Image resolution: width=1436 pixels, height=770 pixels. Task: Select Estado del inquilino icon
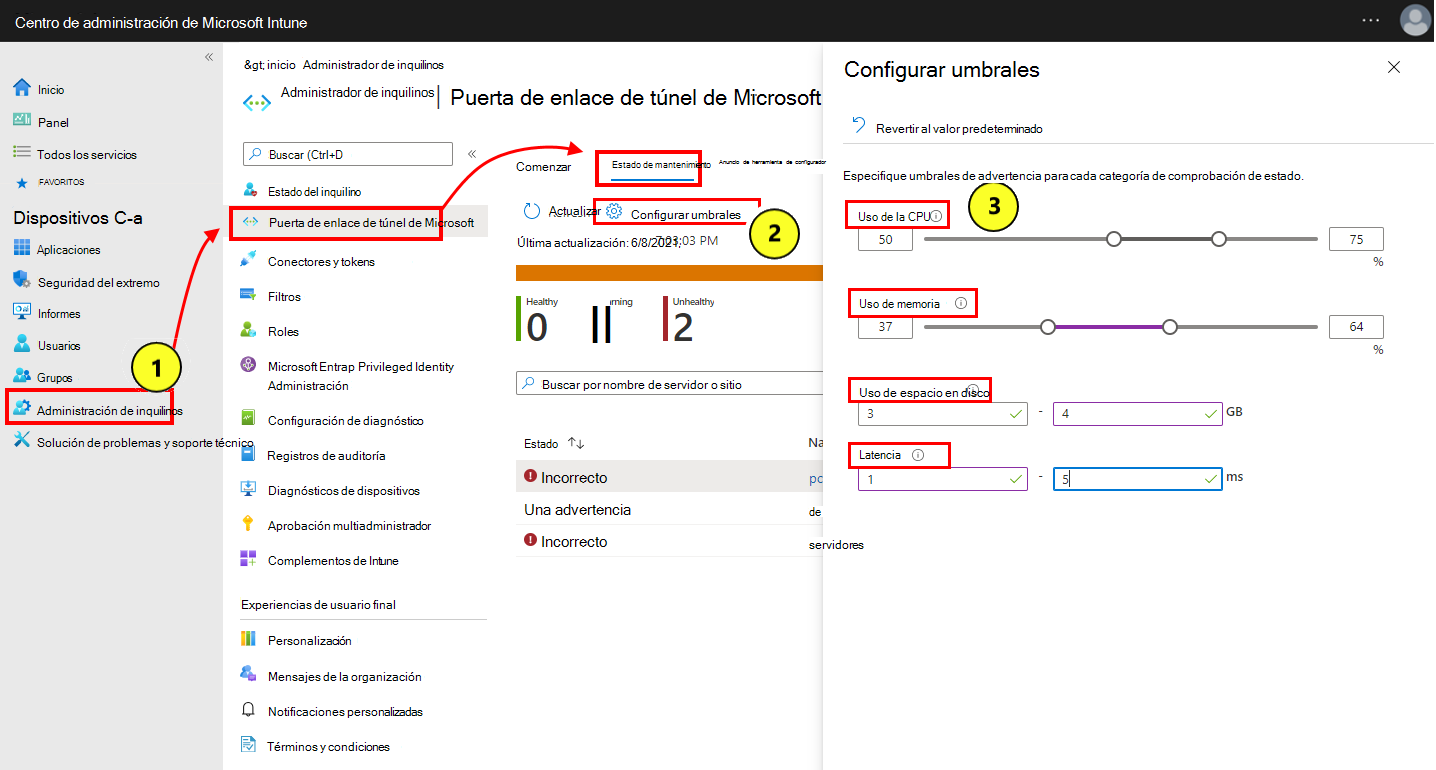tap(249, 190)
